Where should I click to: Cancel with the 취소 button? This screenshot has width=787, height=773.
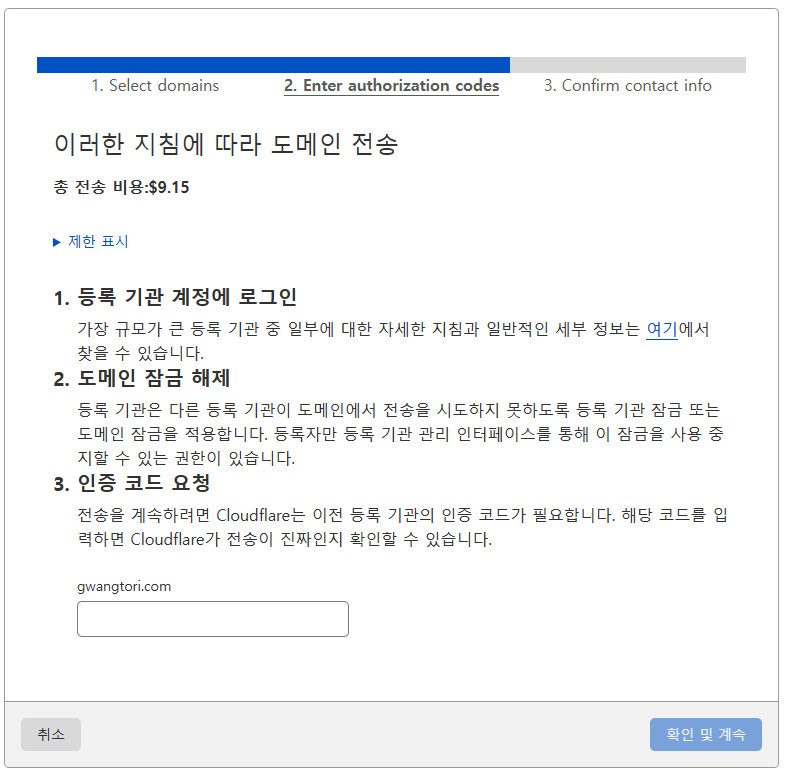point(51,734)
